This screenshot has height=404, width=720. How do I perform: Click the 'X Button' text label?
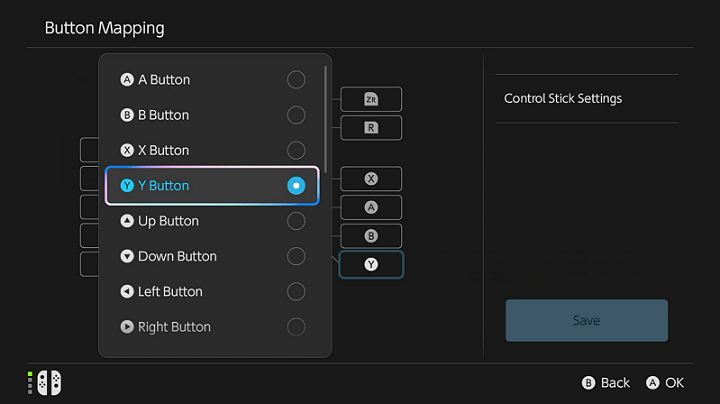163,150
